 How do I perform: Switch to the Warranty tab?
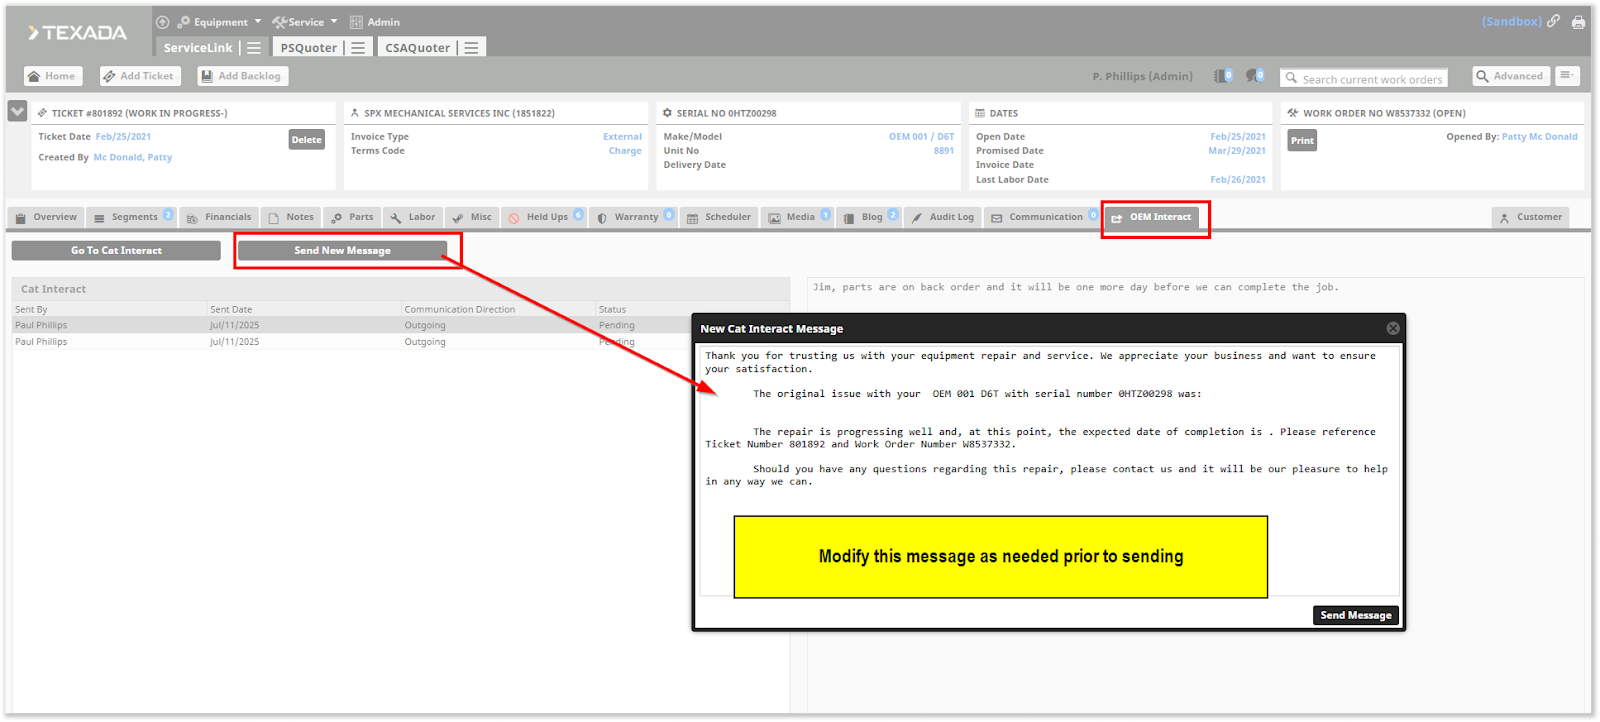coord(634,217)
